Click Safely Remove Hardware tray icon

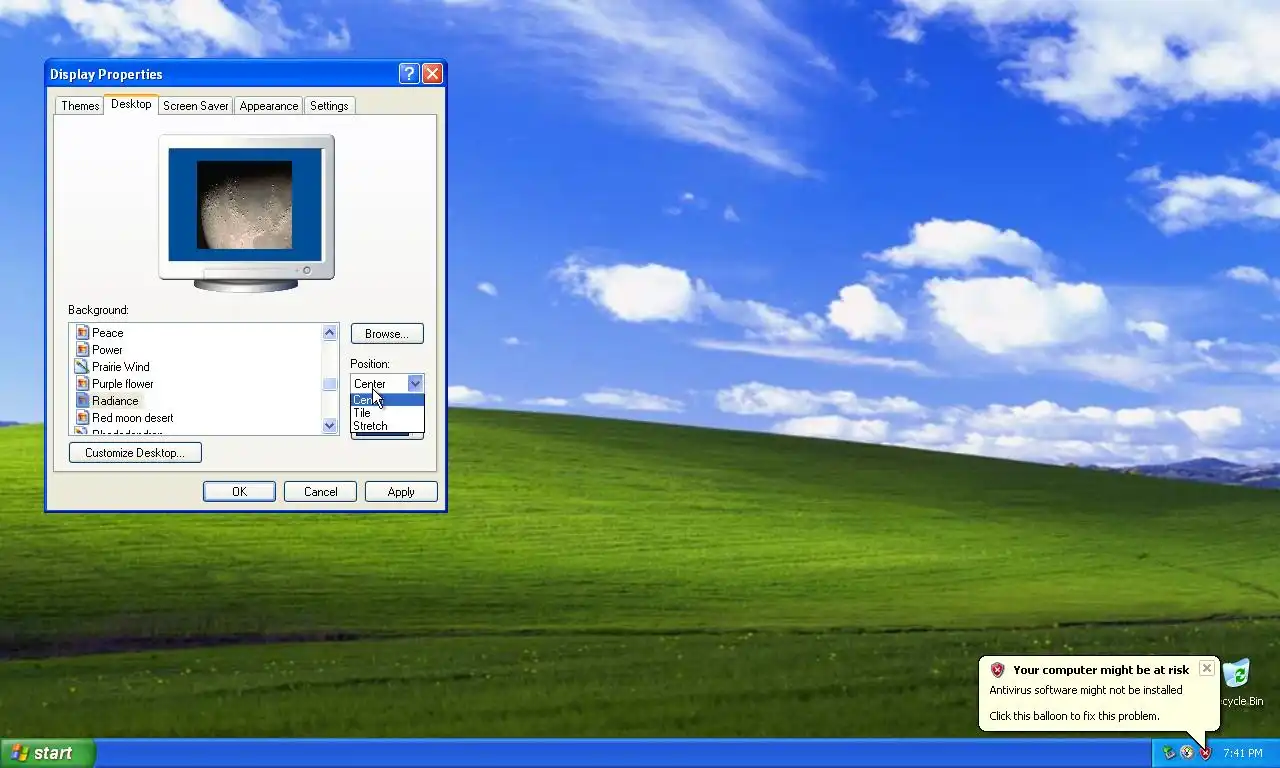coord(1168,753)
